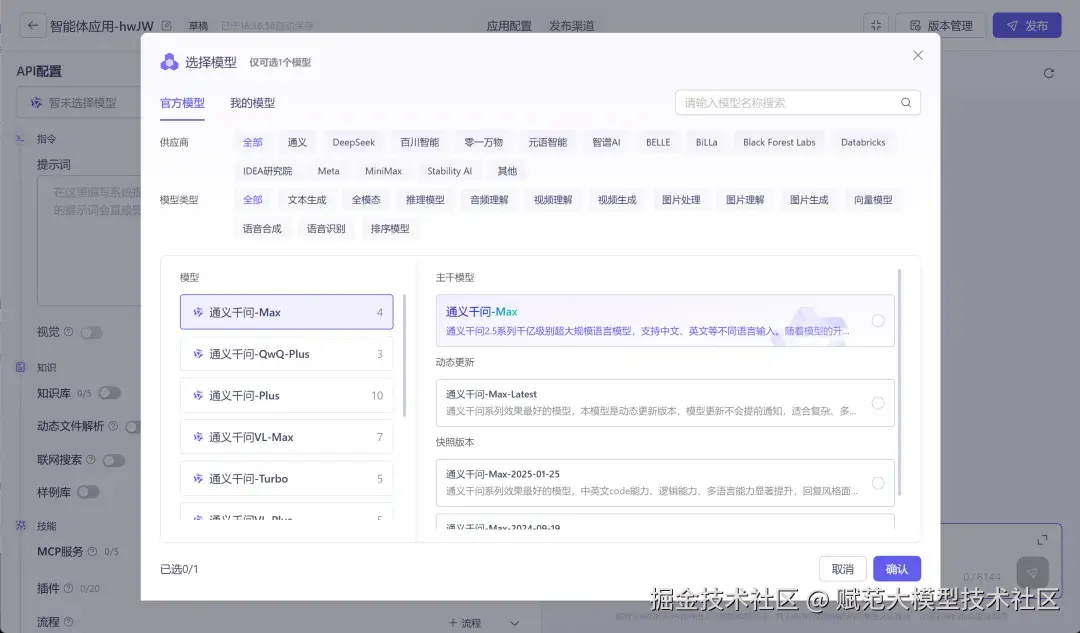
Task: Click the 知识 section icon in sidebar
Action: (19, 366)
